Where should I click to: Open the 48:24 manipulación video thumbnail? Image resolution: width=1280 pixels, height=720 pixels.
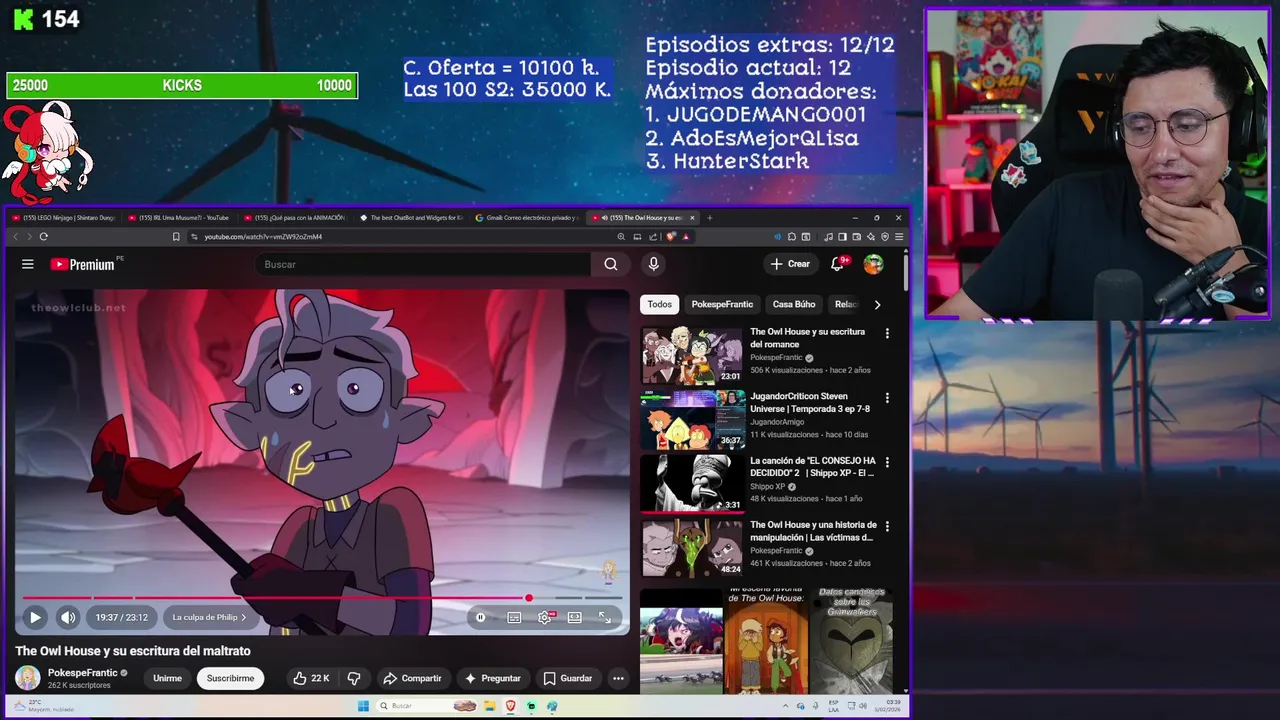[692, 548]
